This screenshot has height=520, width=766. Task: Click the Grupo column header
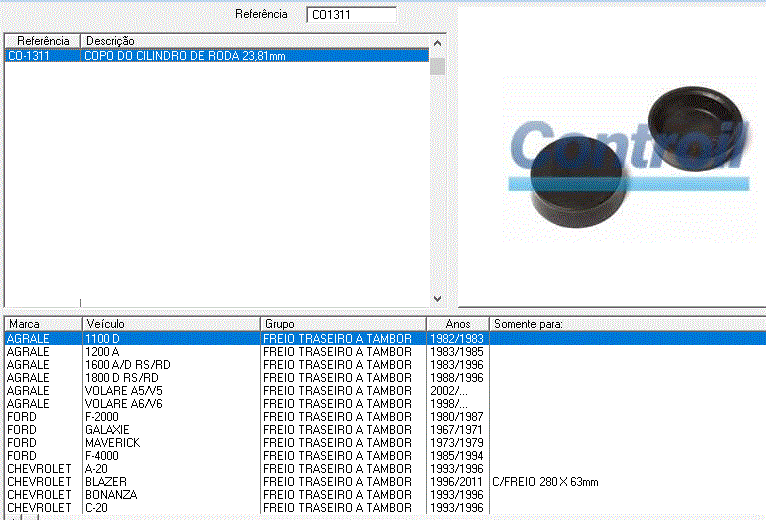(x=342, y=324)
